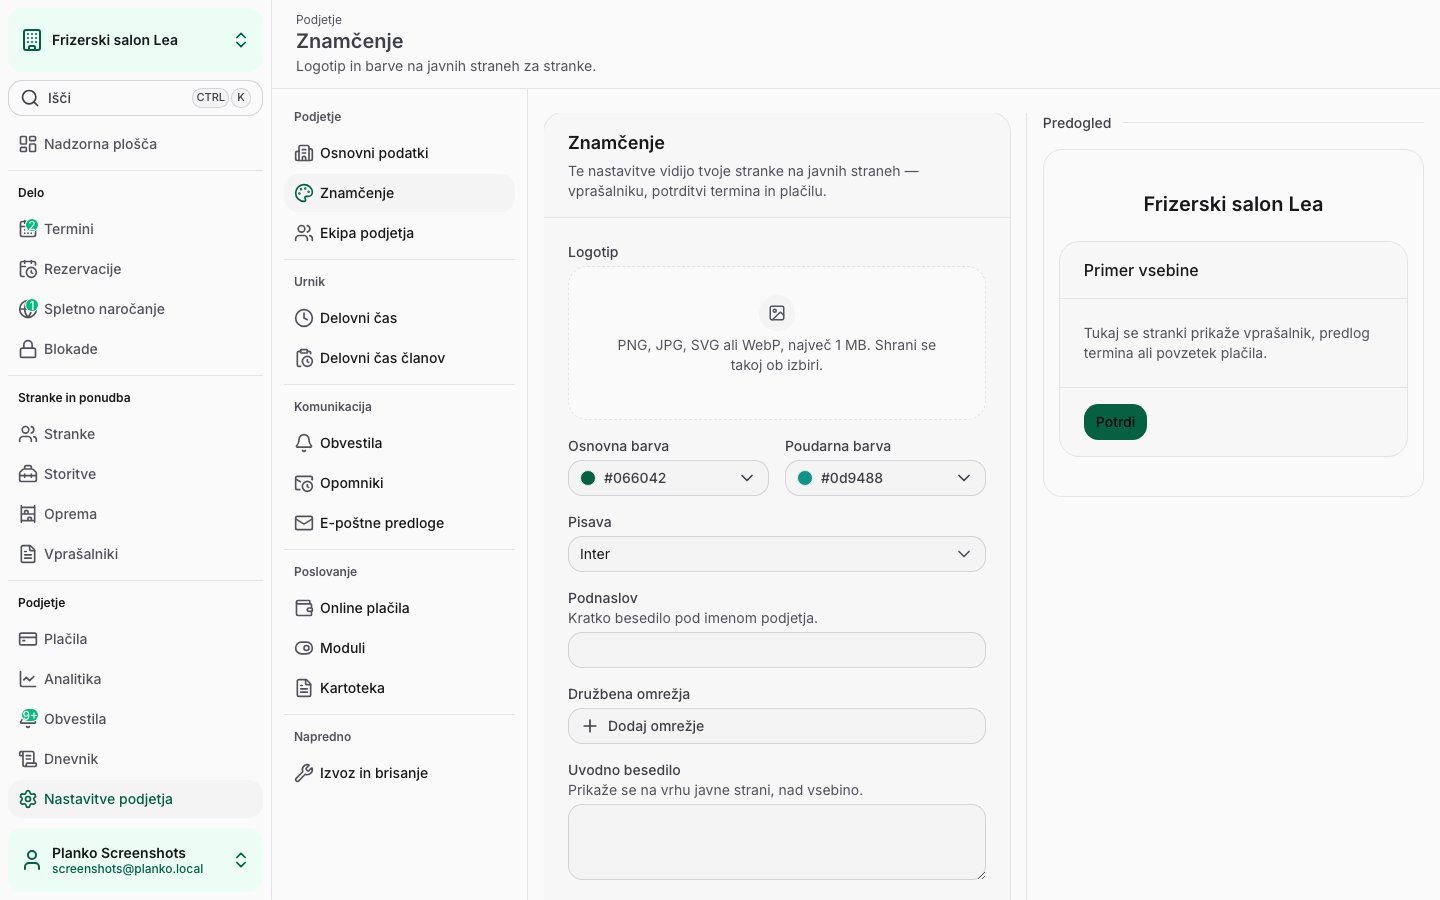Click the Vprašalniki document icon

pyautogui.click(x=28, y=554)
